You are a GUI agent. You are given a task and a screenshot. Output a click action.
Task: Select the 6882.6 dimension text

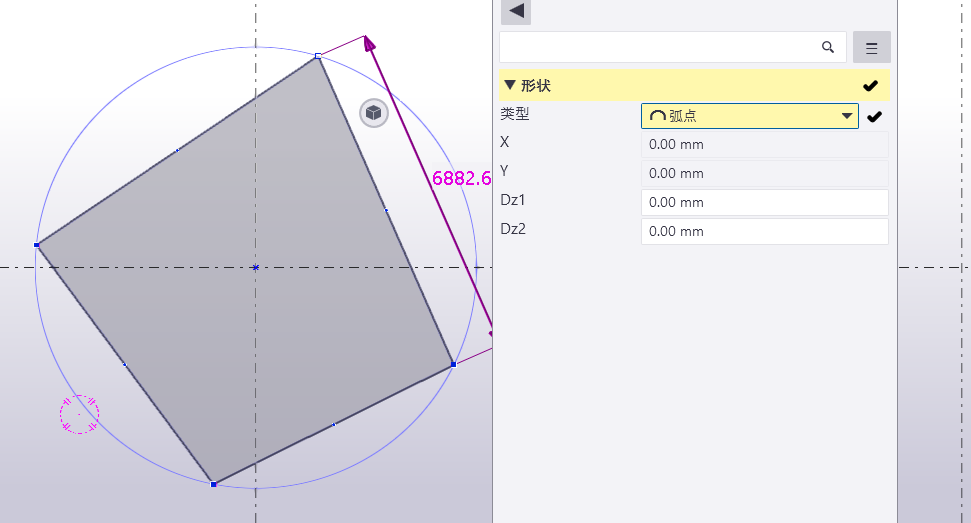pyautogui.click(x=461, y=178)
